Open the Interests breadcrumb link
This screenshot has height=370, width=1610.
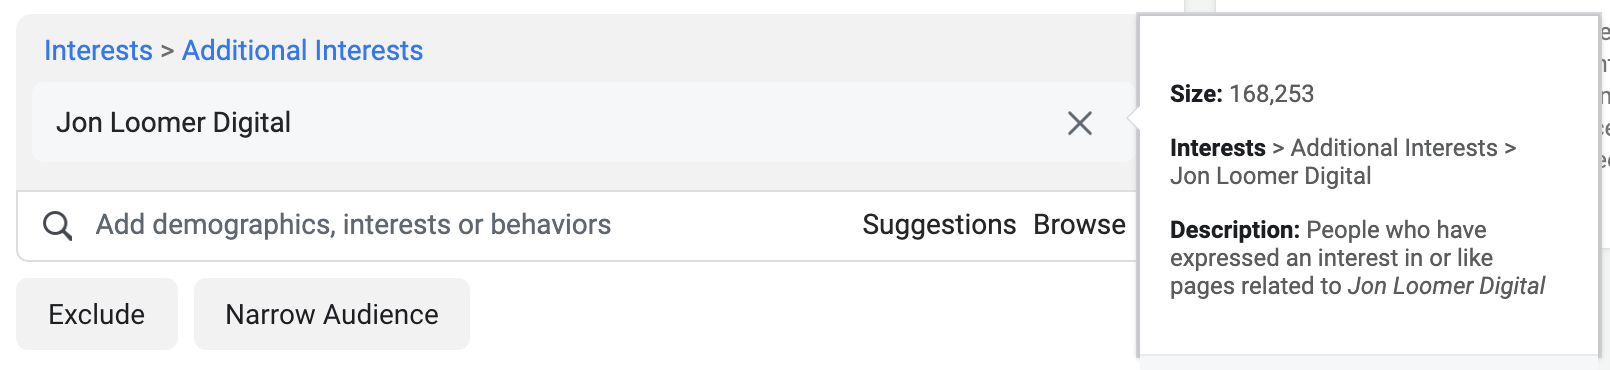pos(98,50)
